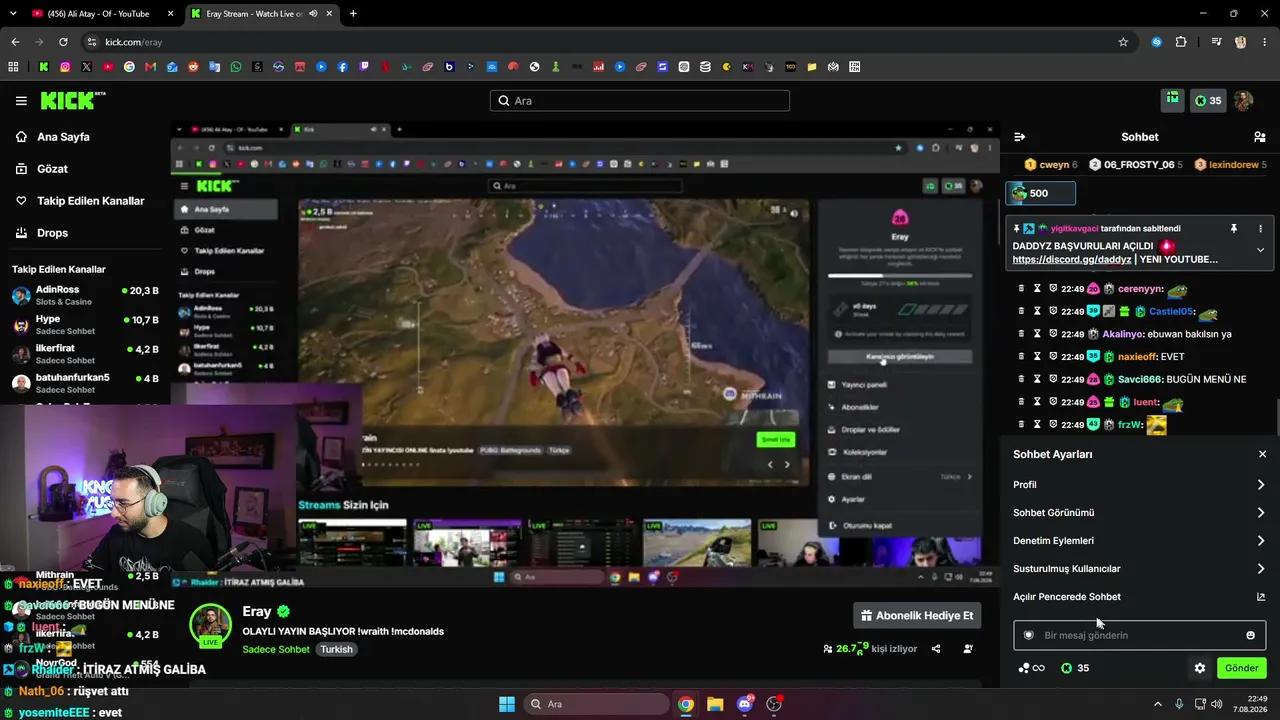Open the emoji picker in message box
The width and height of the screenshot is (1280, 720).
1250,635
